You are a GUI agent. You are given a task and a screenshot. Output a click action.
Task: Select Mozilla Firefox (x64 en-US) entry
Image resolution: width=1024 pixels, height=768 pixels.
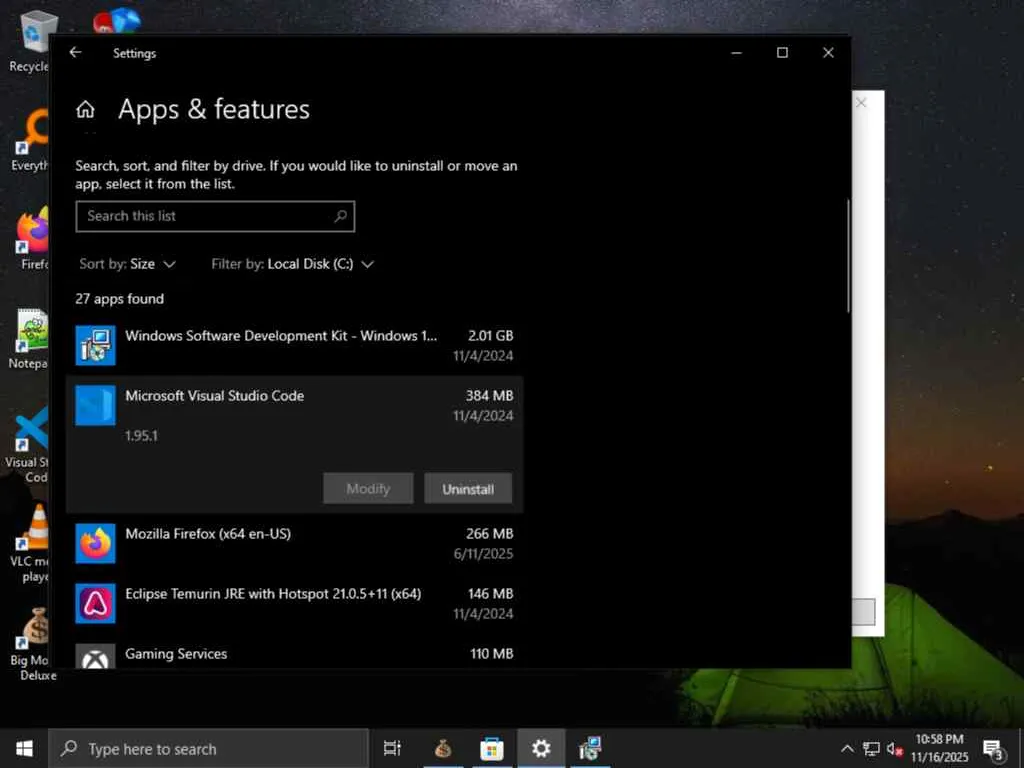click(x=295, y=543)
